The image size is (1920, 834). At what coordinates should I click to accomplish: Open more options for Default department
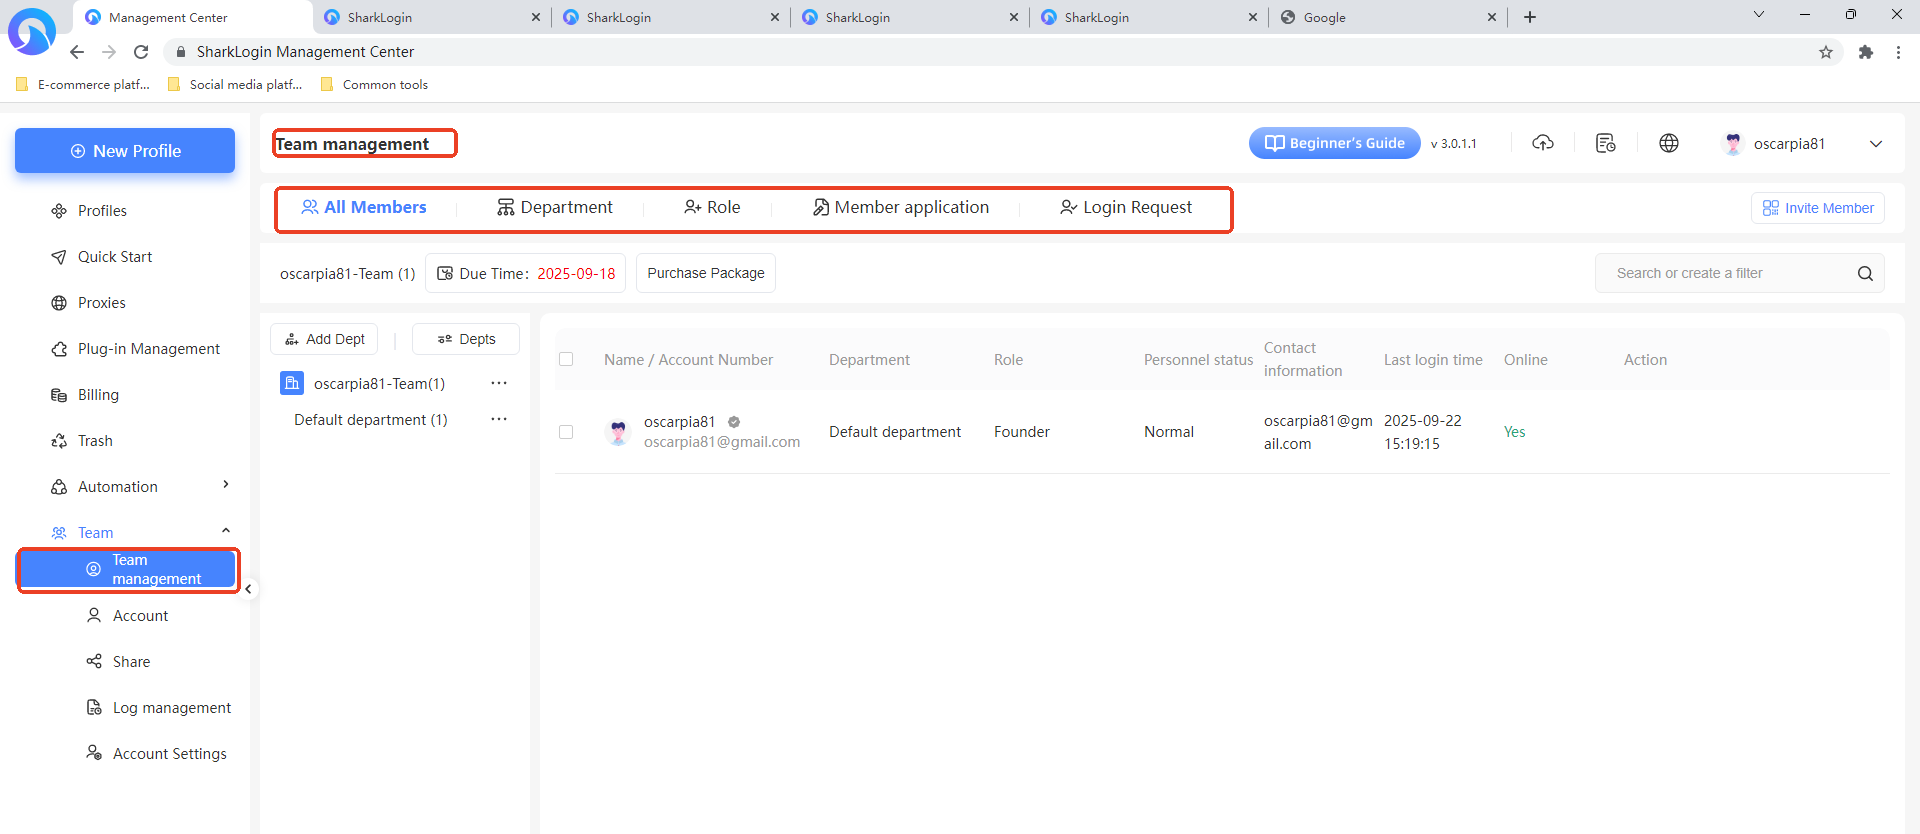point(499,419)
